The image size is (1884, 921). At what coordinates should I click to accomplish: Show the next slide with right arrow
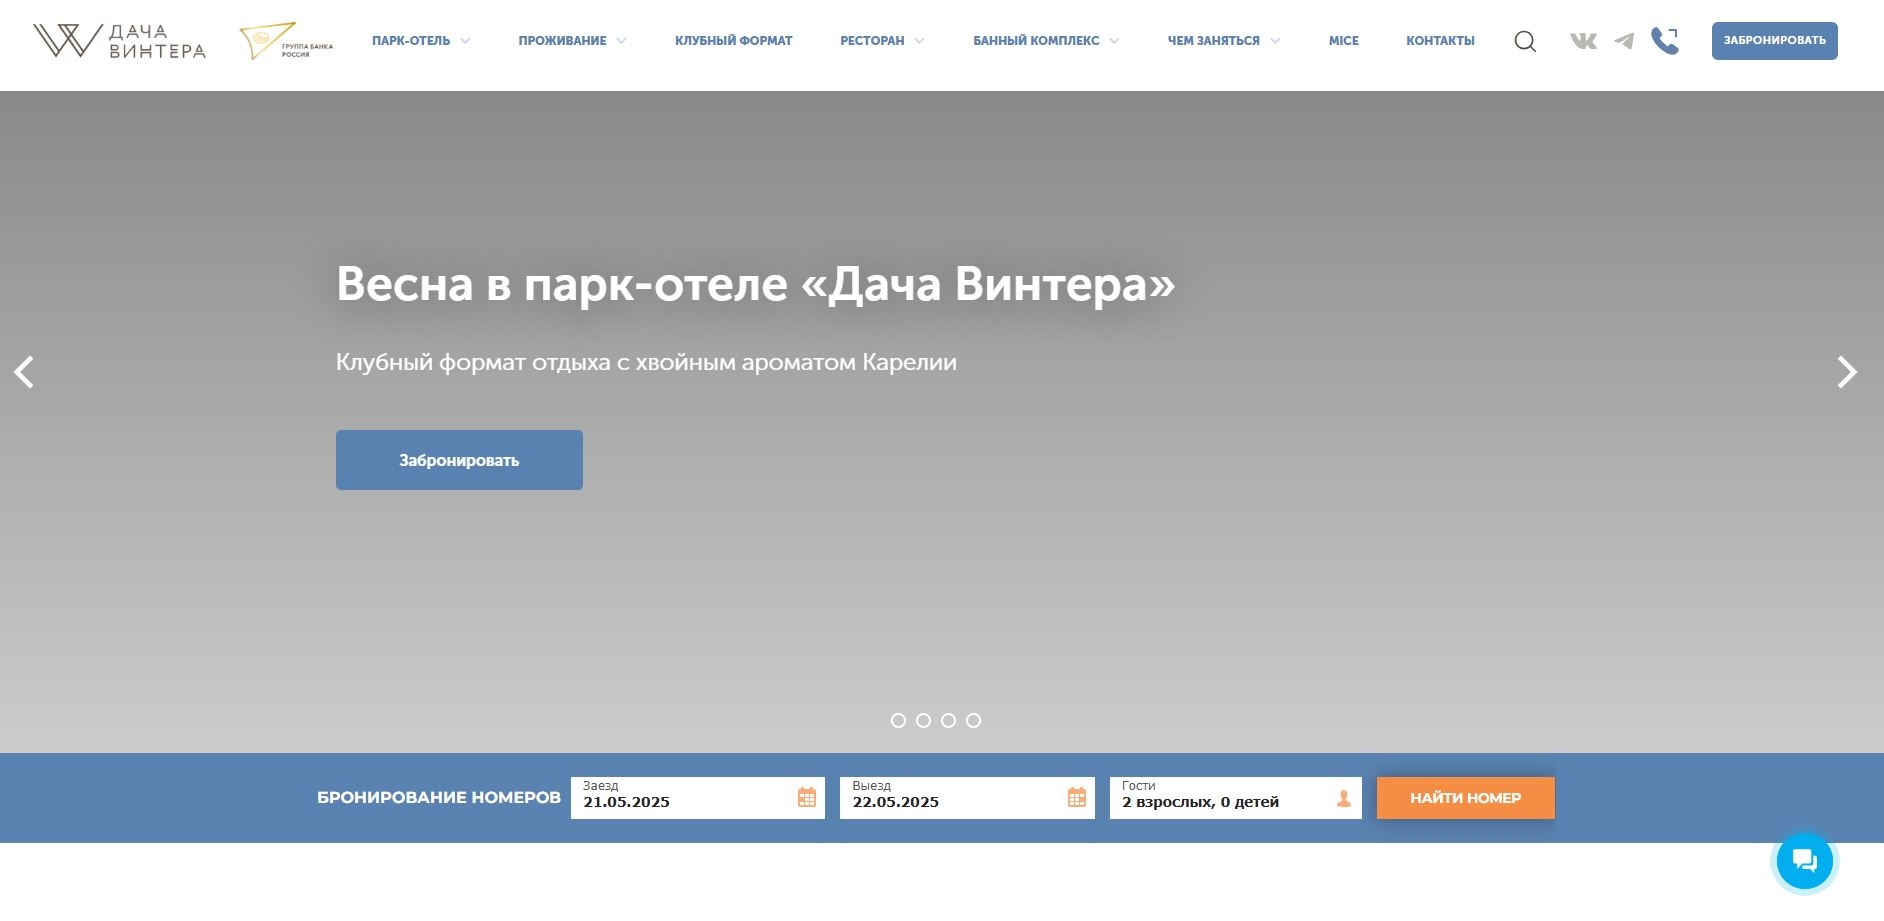[1846, 372]
